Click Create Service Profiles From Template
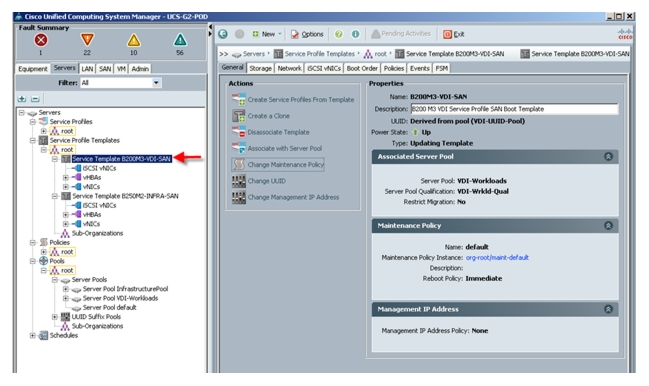 coord(293,100)
